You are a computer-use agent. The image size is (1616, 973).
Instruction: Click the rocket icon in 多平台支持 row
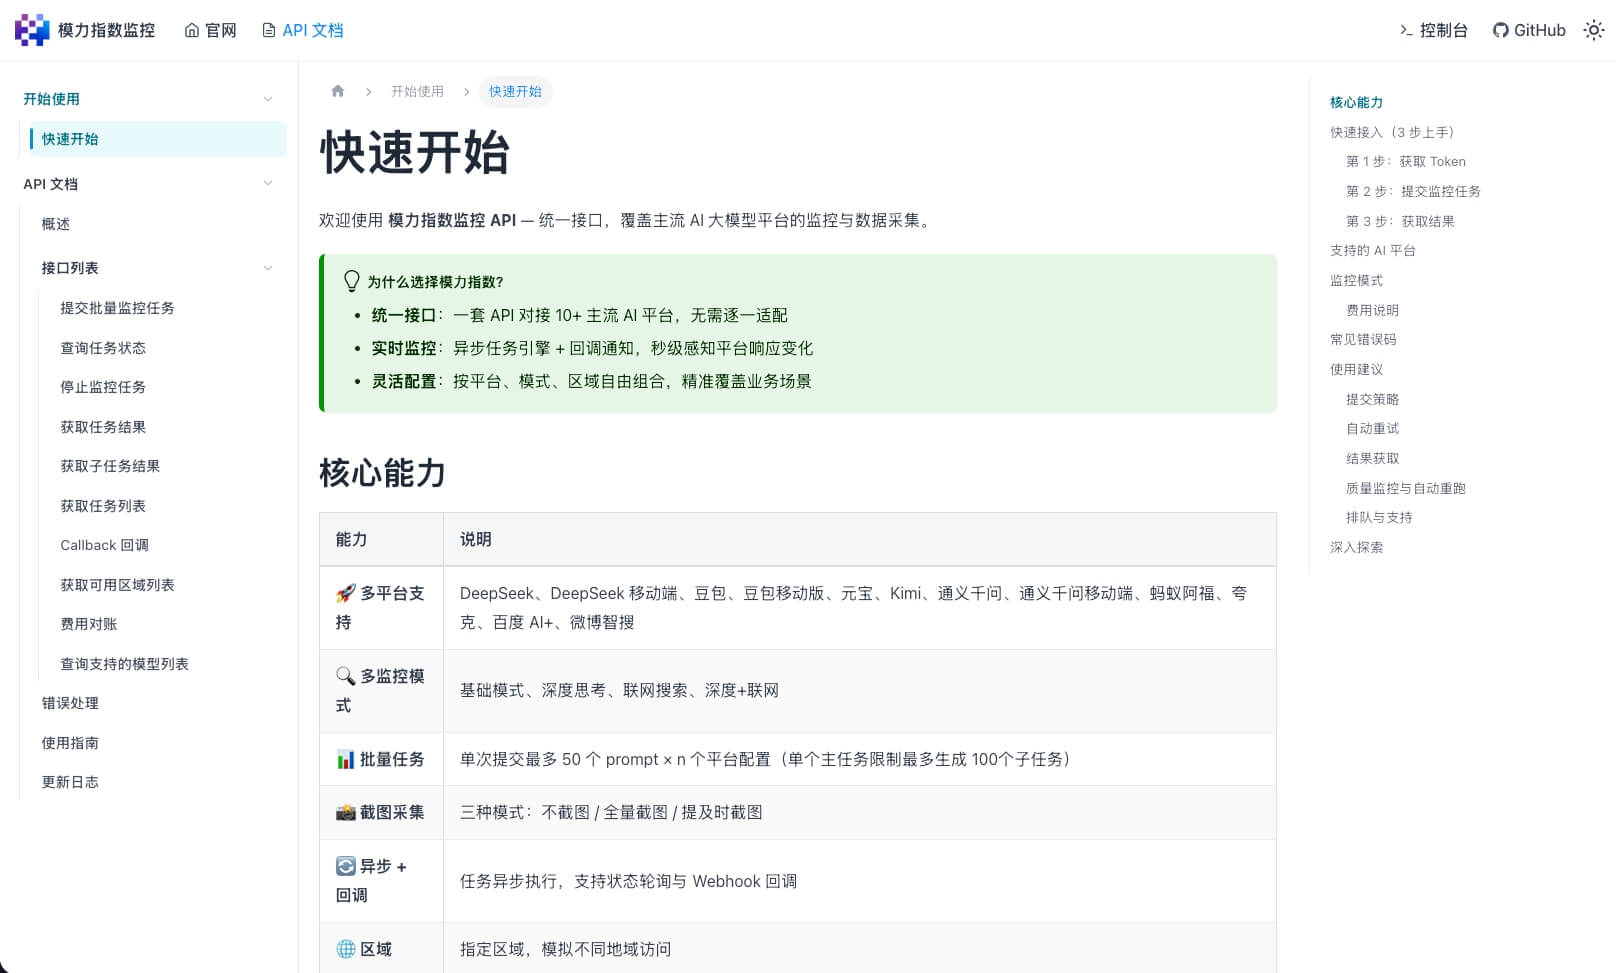click(346, 593)
